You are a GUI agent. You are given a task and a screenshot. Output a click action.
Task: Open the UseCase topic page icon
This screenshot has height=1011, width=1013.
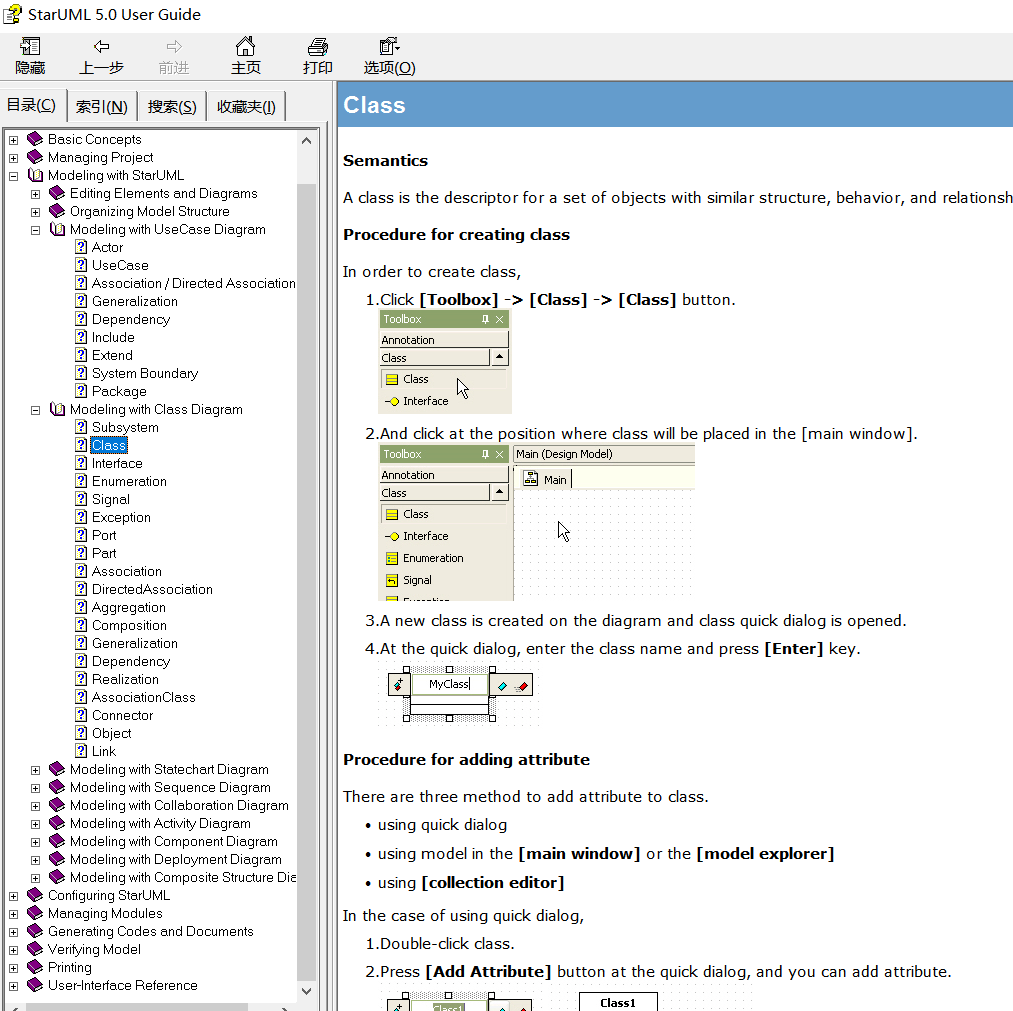tap(81, 265)
